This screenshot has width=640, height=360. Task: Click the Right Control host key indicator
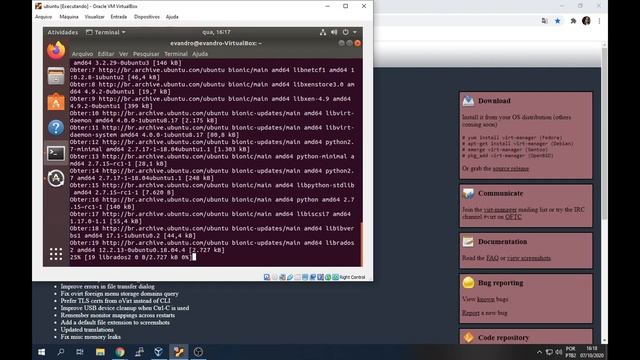point(352,277)
